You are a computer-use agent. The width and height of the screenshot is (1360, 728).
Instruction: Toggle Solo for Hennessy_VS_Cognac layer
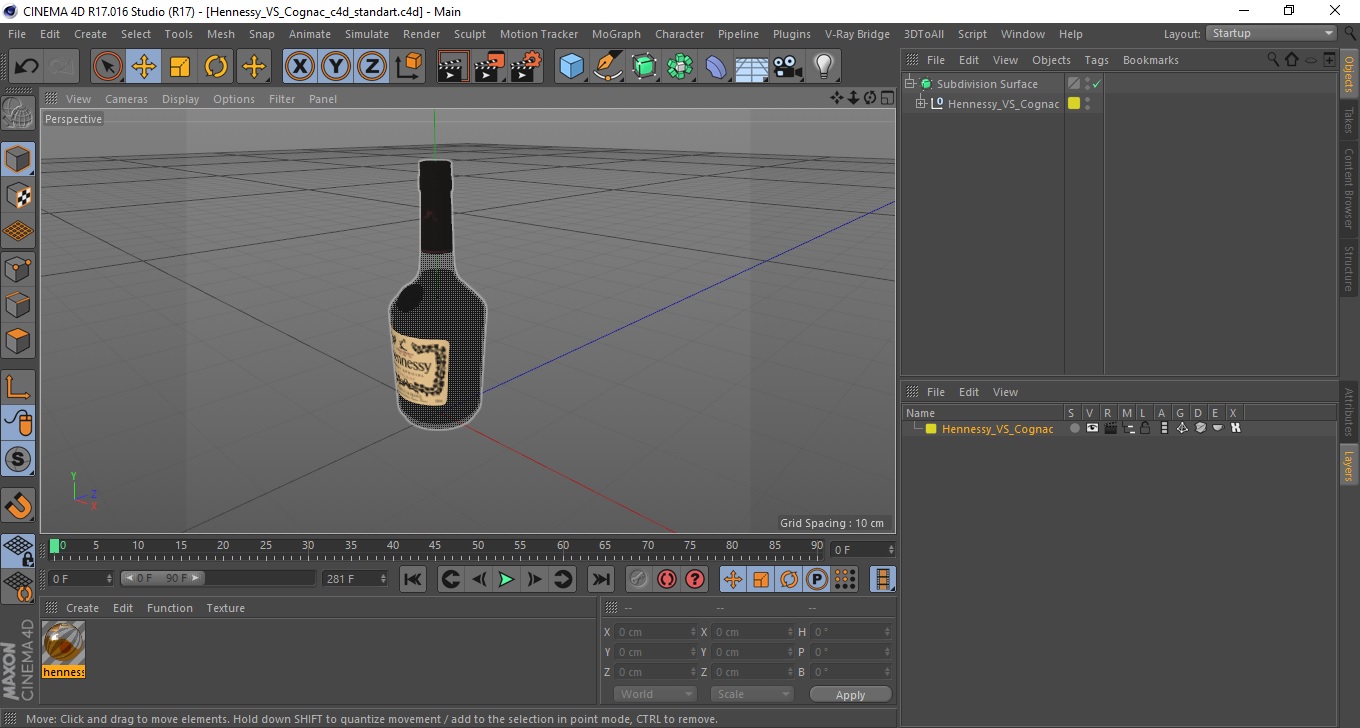click(x=1074, y=428)
